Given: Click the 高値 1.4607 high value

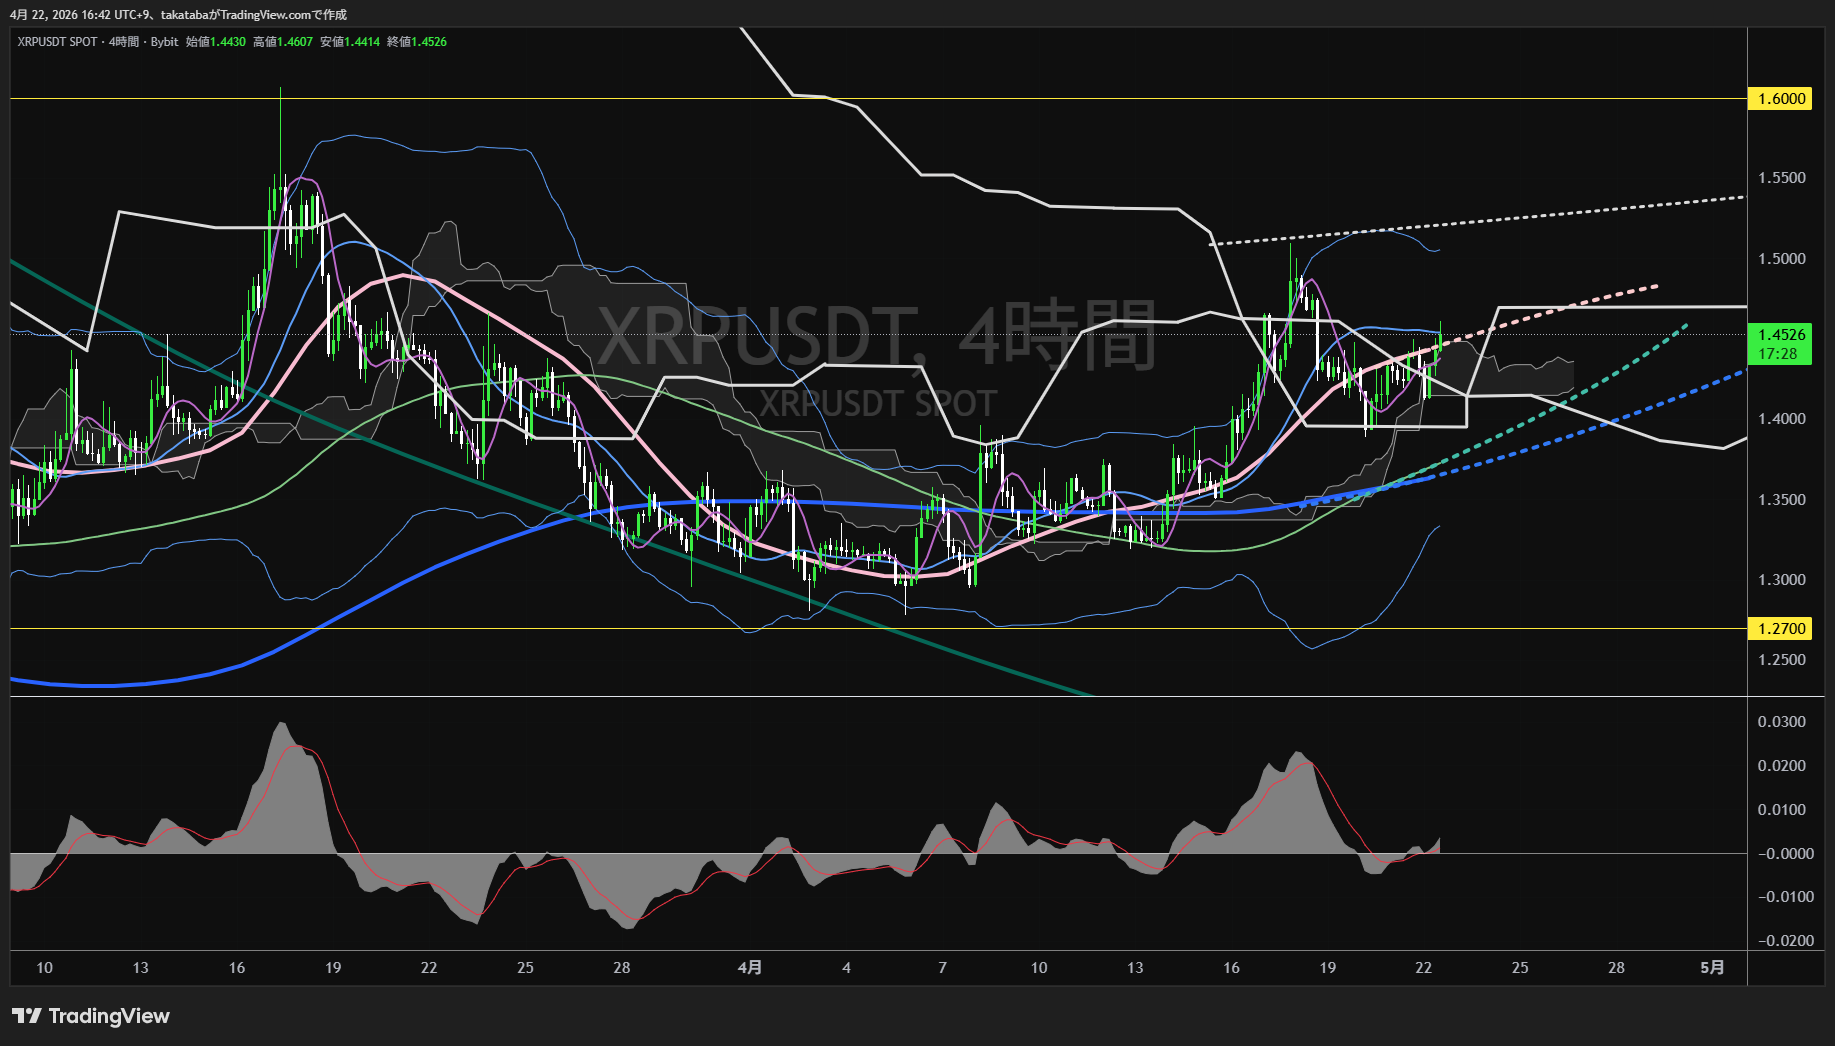Looking at the screenshot, I should pos(283,42).
